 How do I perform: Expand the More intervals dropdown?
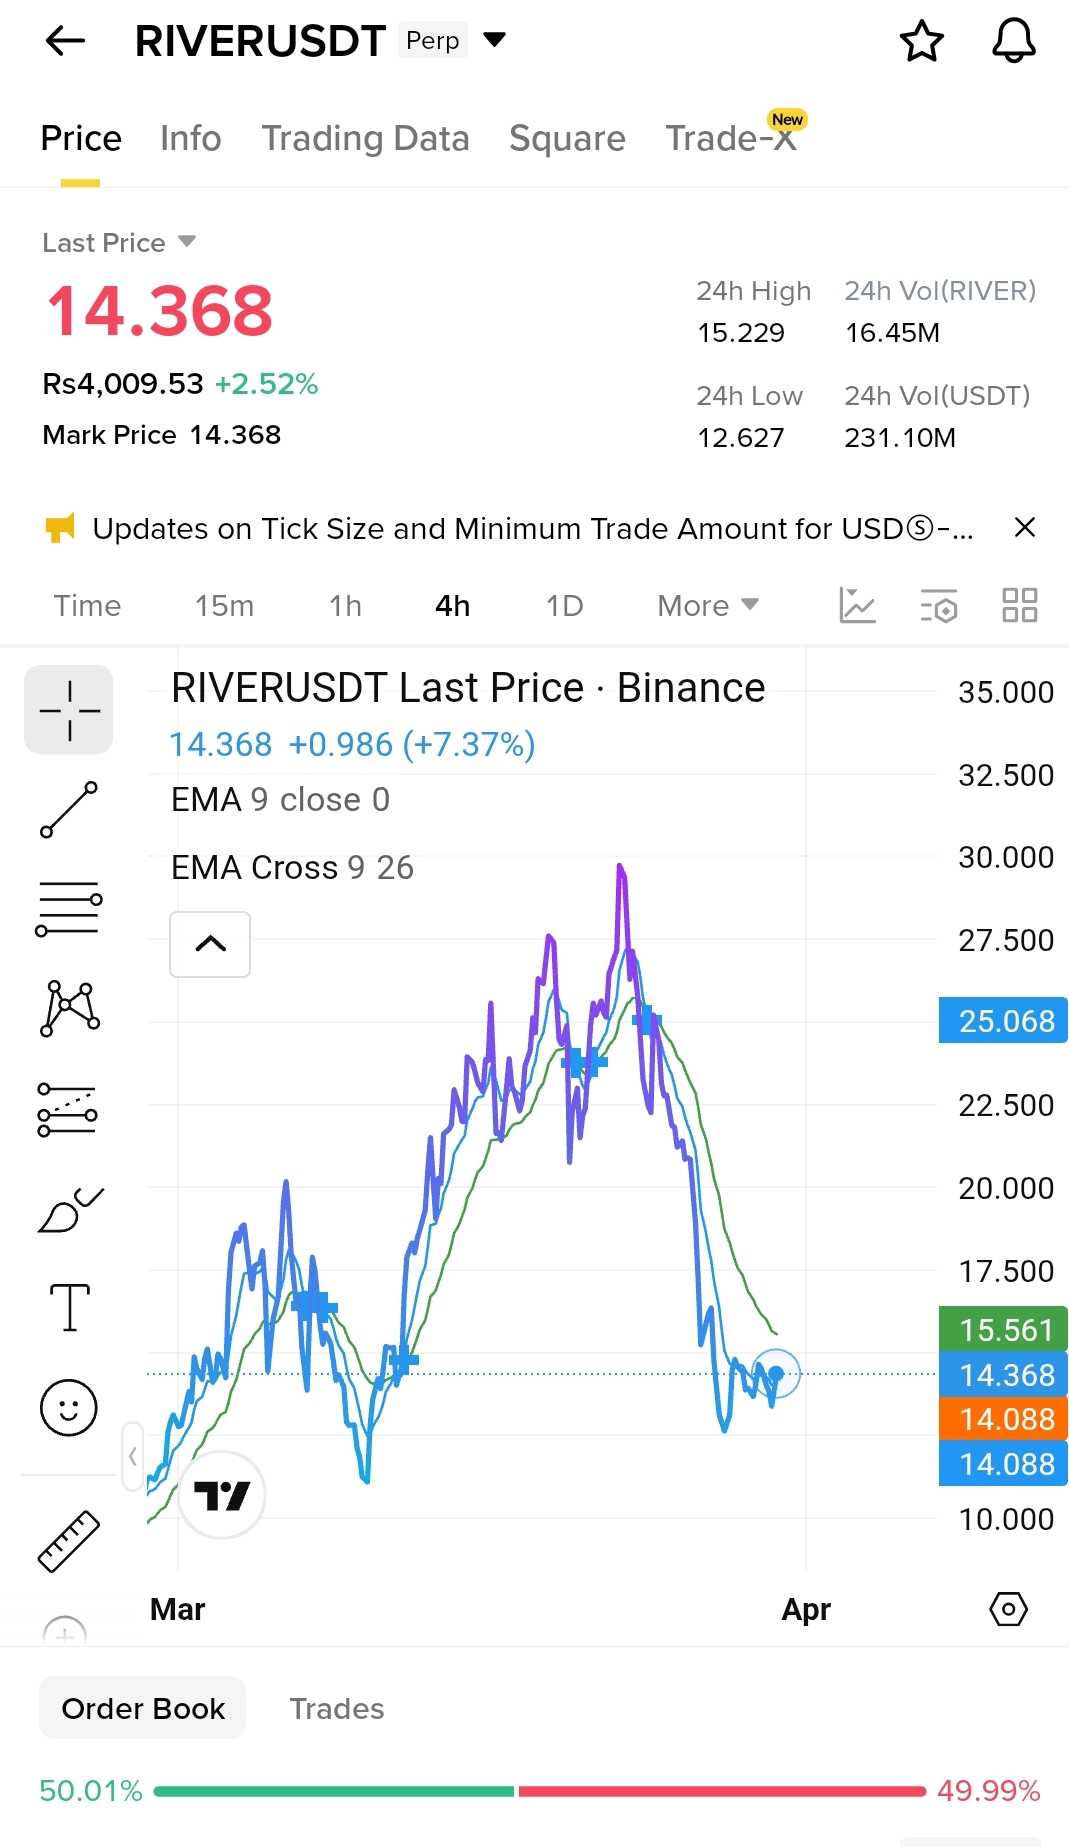coord(708,606)
